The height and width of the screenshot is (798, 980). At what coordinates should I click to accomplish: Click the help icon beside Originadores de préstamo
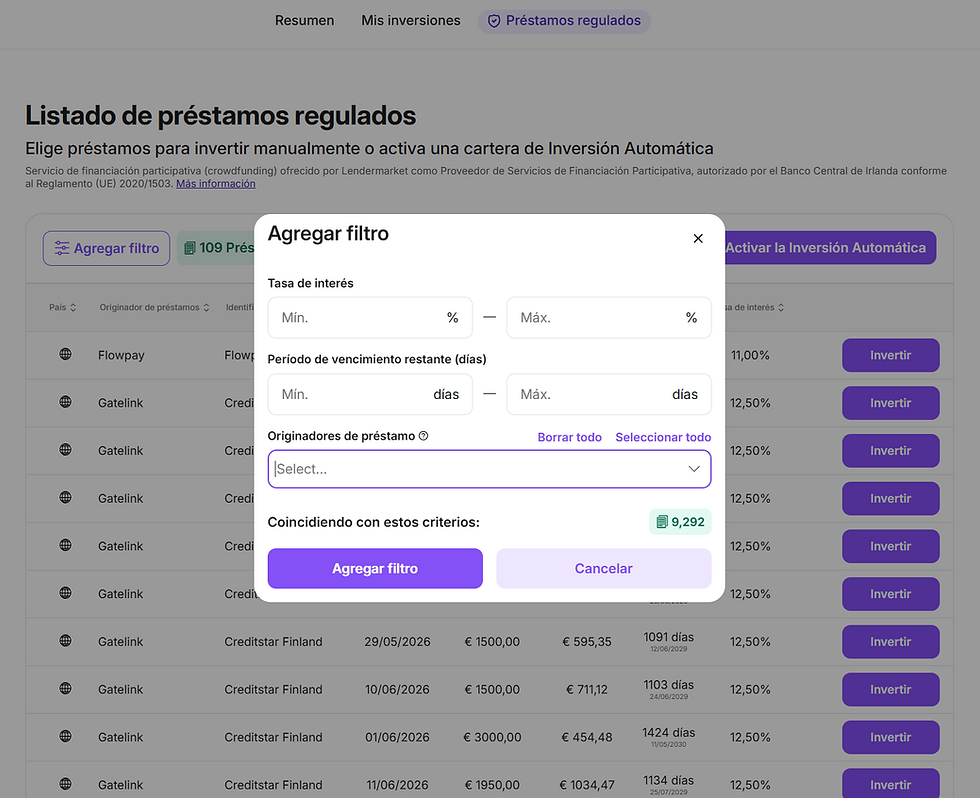click(x=423, y=436)
